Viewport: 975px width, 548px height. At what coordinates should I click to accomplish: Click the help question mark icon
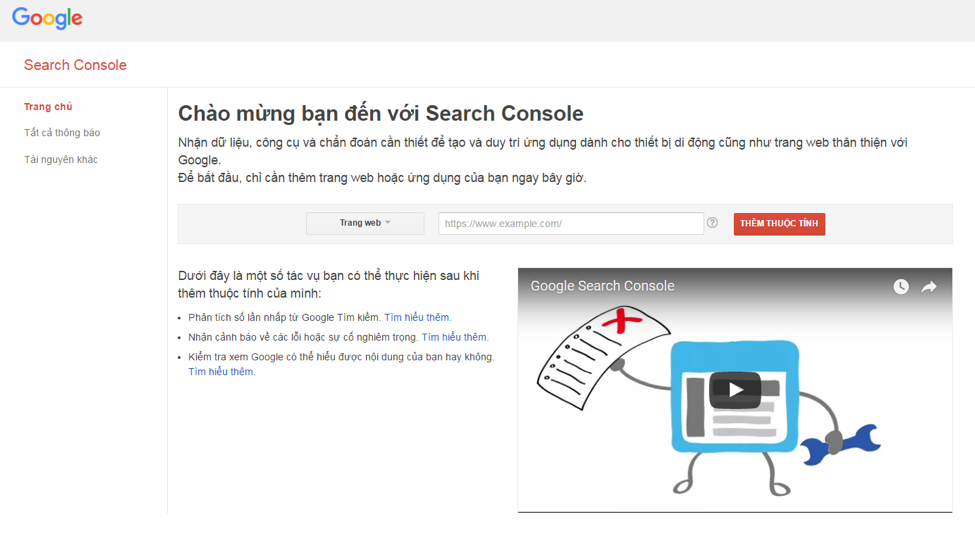tap(712, 223)
